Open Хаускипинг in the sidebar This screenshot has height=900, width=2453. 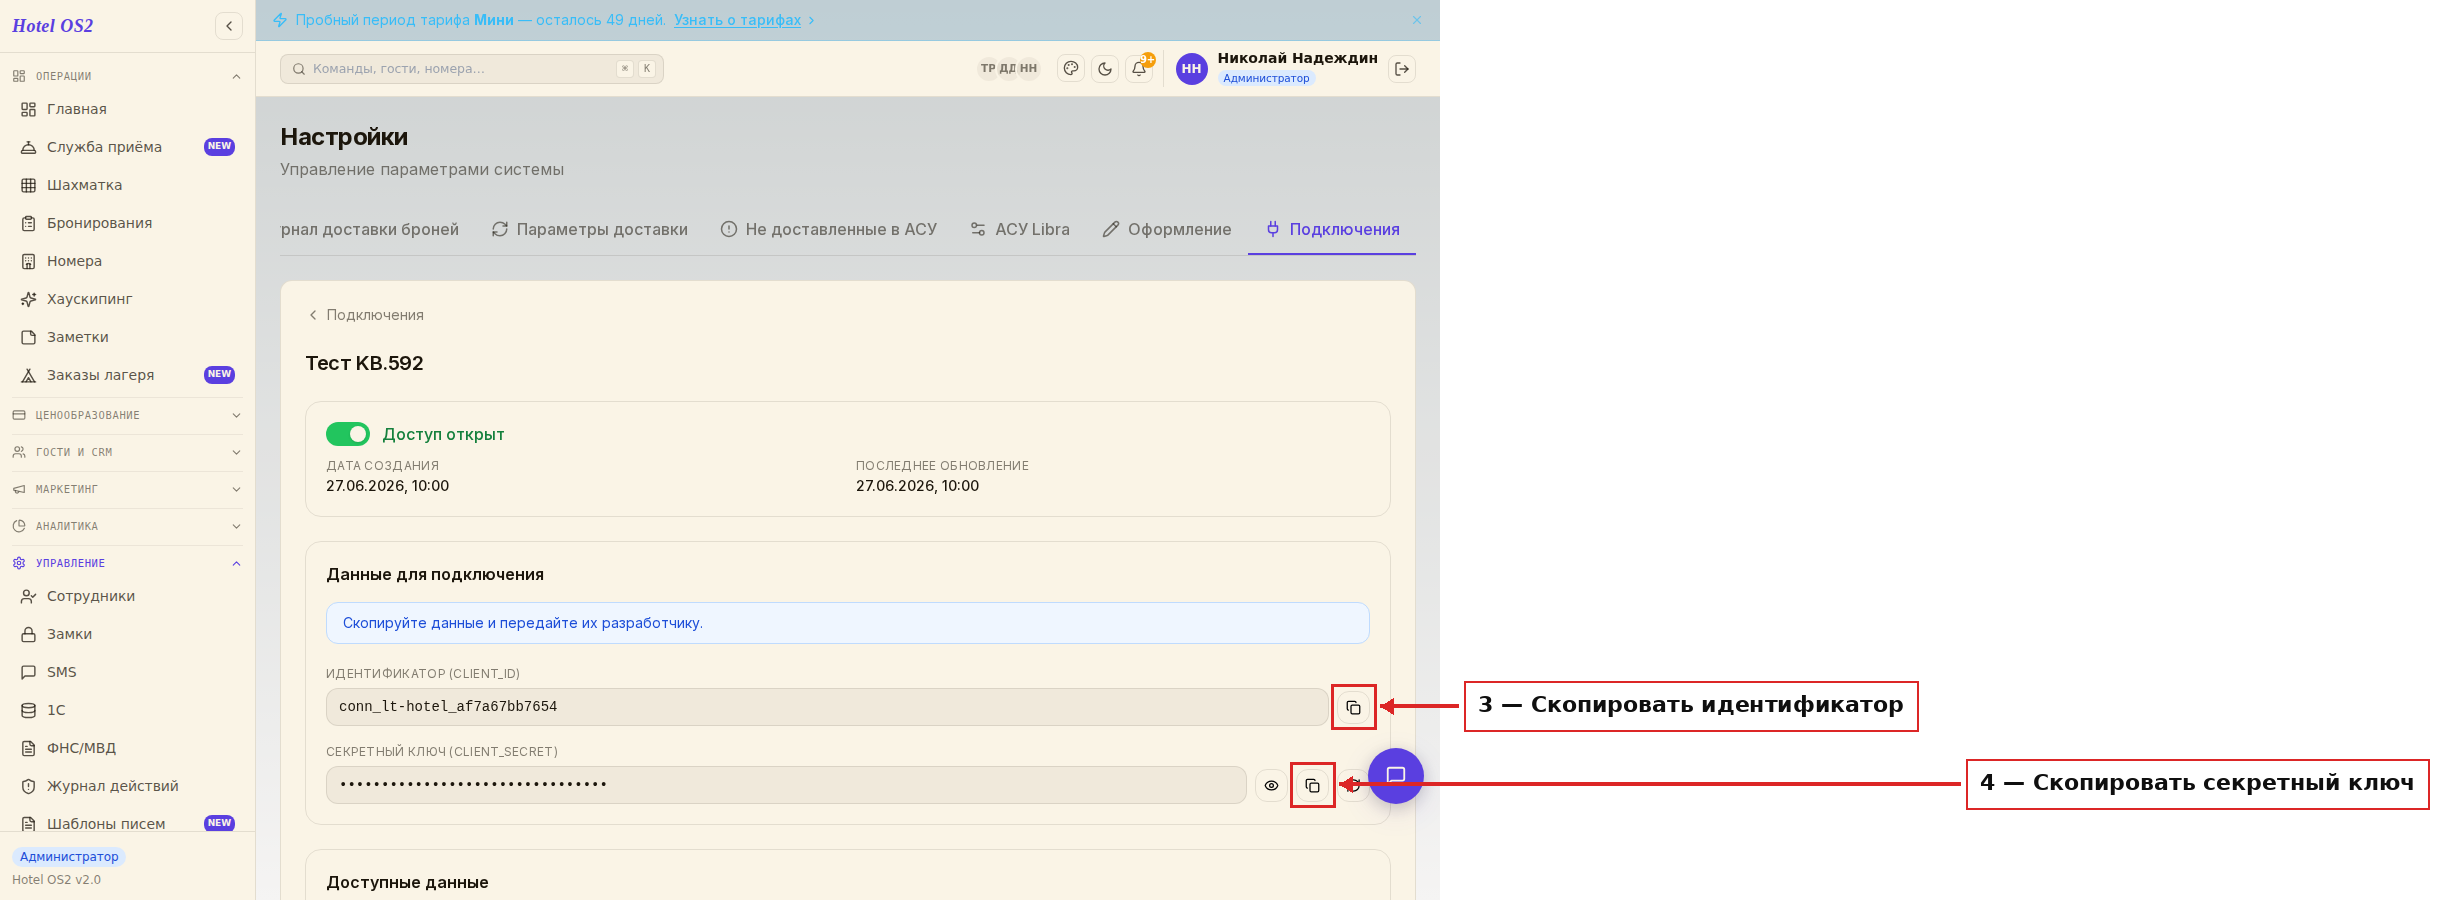click(x=127, y=299)
